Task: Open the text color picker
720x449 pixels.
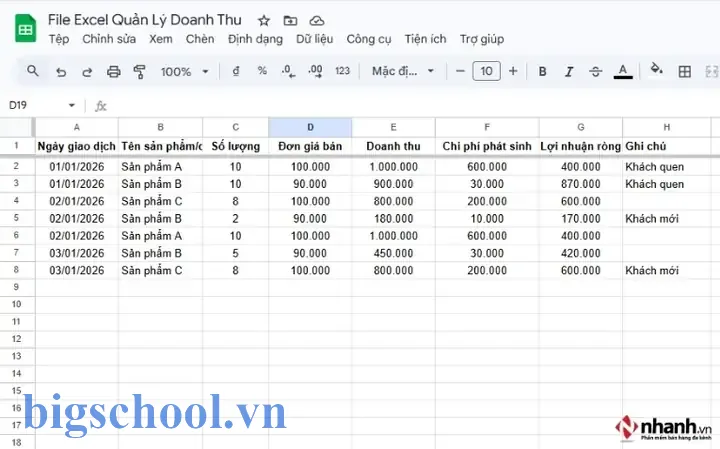Action: pos(623,72)
